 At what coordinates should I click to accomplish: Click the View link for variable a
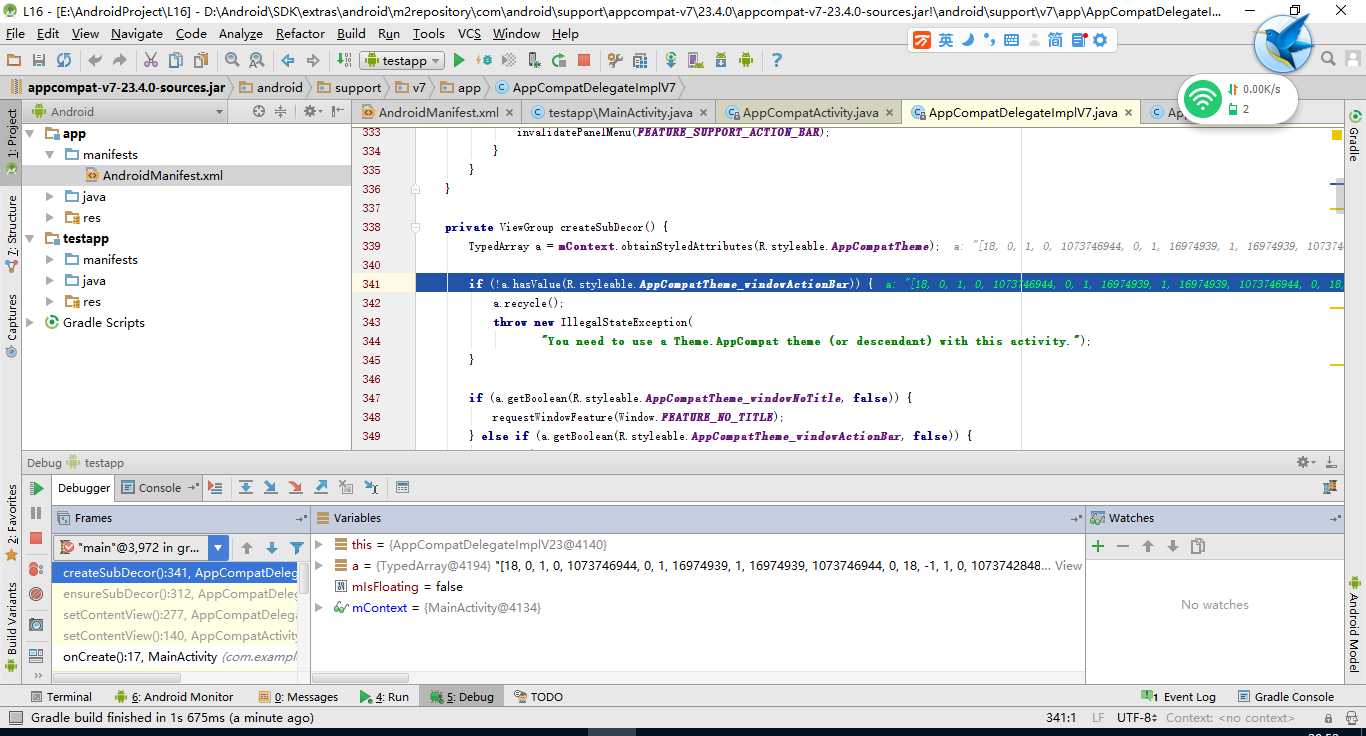(x=1068, y=566)
